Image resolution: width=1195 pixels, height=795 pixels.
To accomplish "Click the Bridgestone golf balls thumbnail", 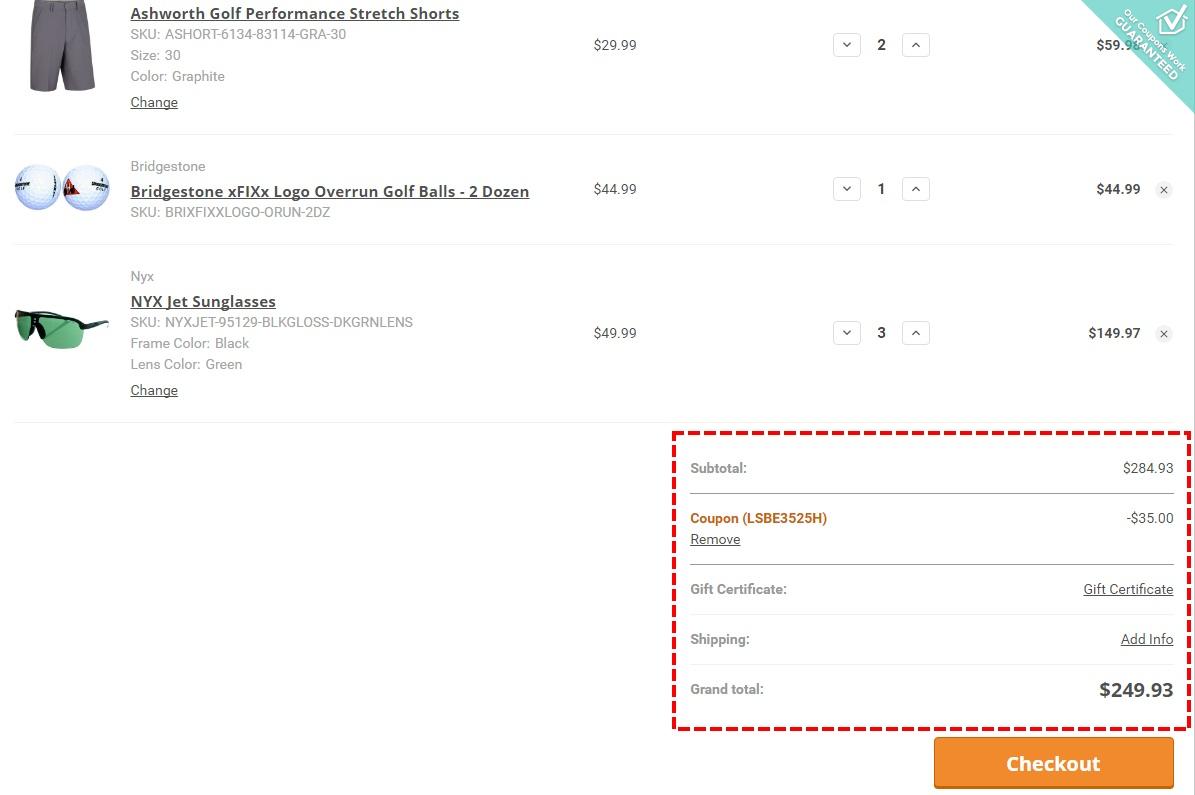I will (x=62, y=188).
